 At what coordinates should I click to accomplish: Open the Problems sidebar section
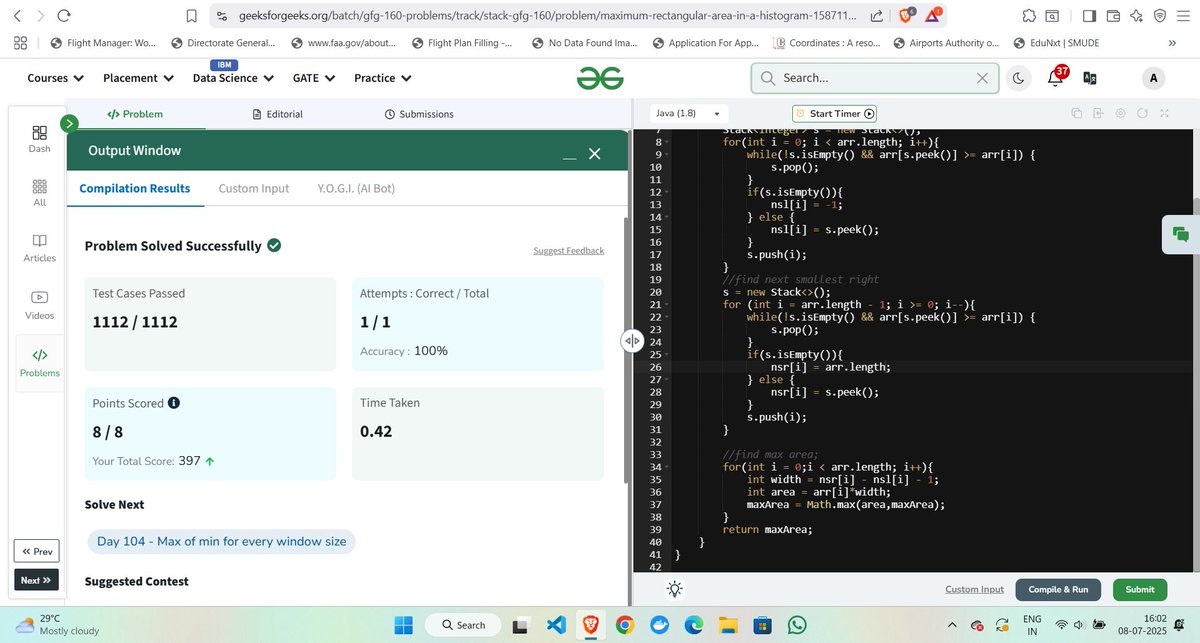point(39,363)
